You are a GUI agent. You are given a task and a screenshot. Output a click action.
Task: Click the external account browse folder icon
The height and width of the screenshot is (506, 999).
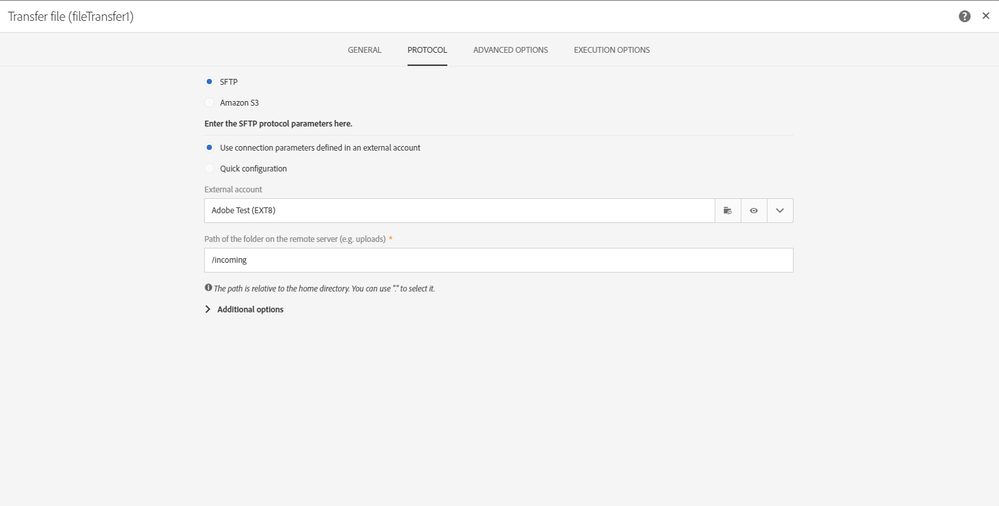click(x=728, y=211)
